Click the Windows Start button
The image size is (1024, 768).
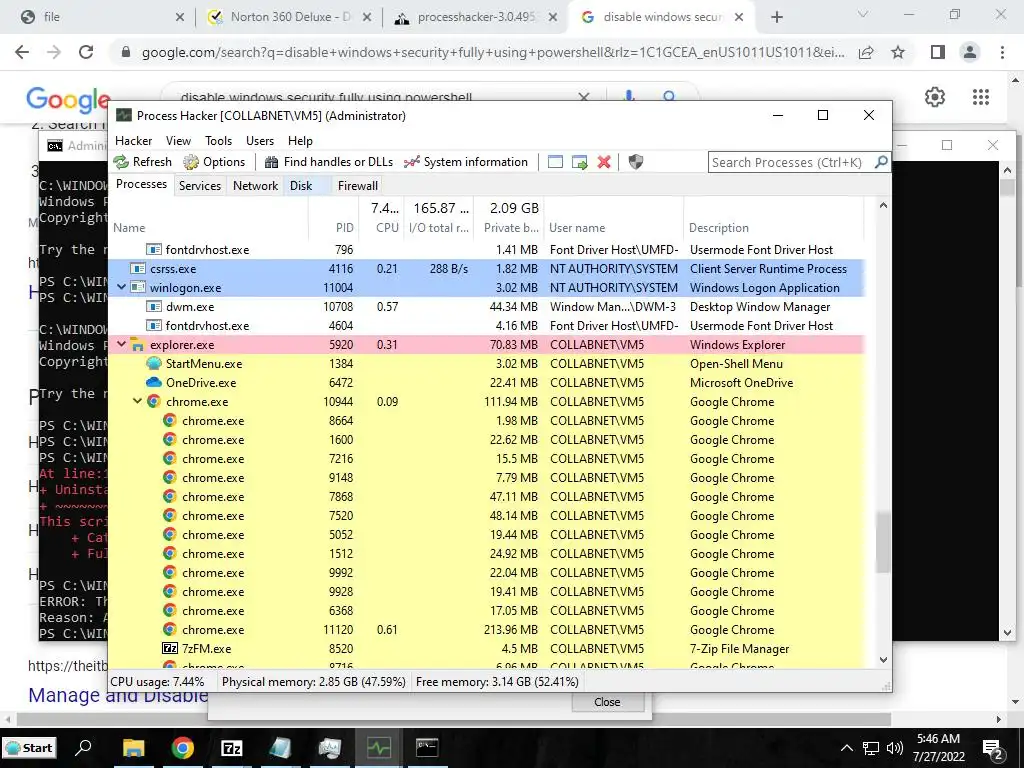pyautogui.click(x=29, y=748)
